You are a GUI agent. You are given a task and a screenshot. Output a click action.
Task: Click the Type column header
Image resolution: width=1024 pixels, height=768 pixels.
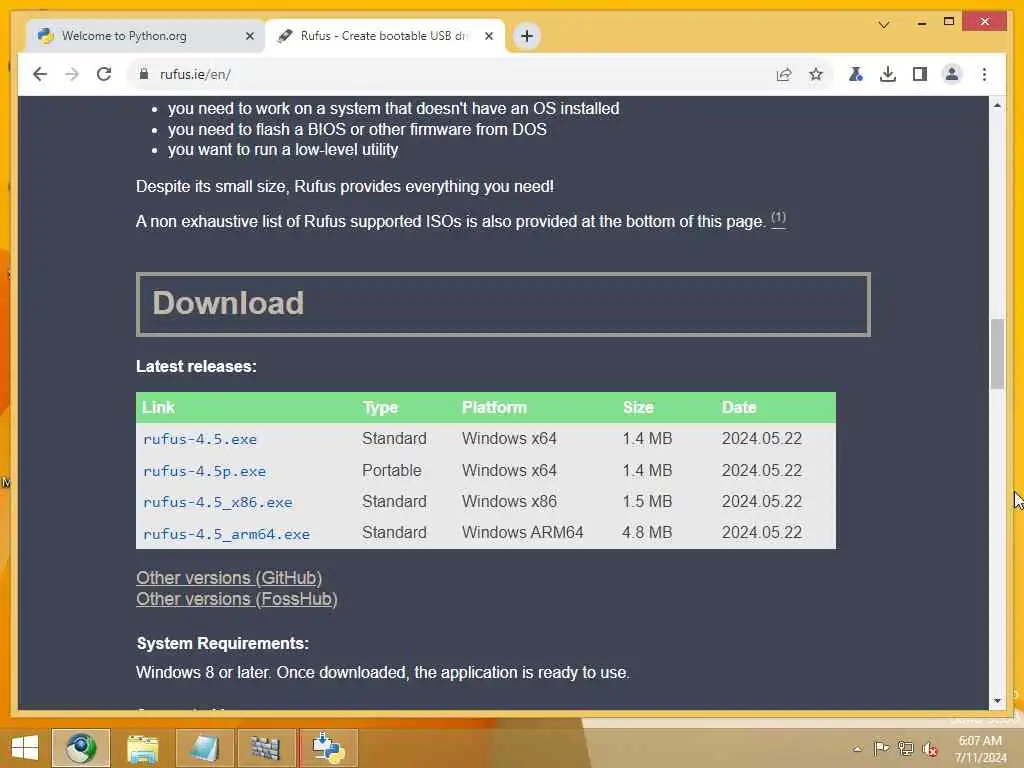[380, 408]
